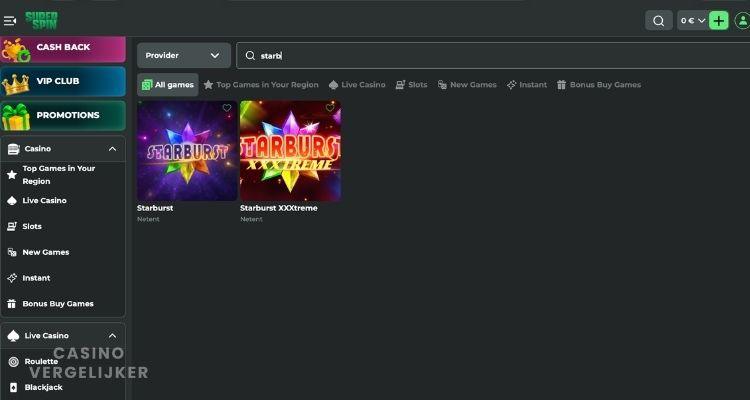The height and width of the screenshot is (400, 750).
Task: Click the slots icon beside sidebar Slots
Action: click(12, 227)
